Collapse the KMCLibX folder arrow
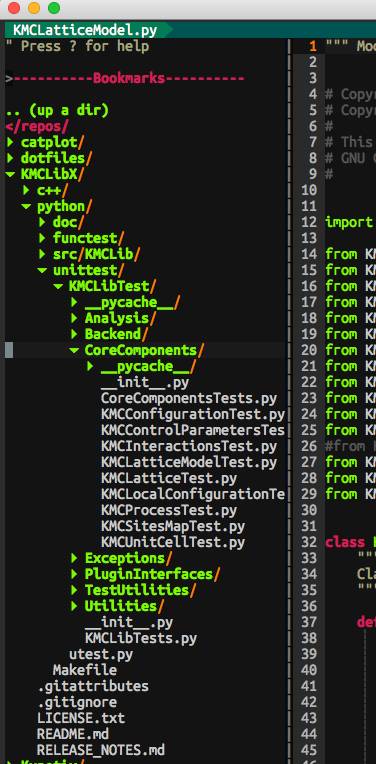The height and width of the screenshot is (764, 376). 10,174
